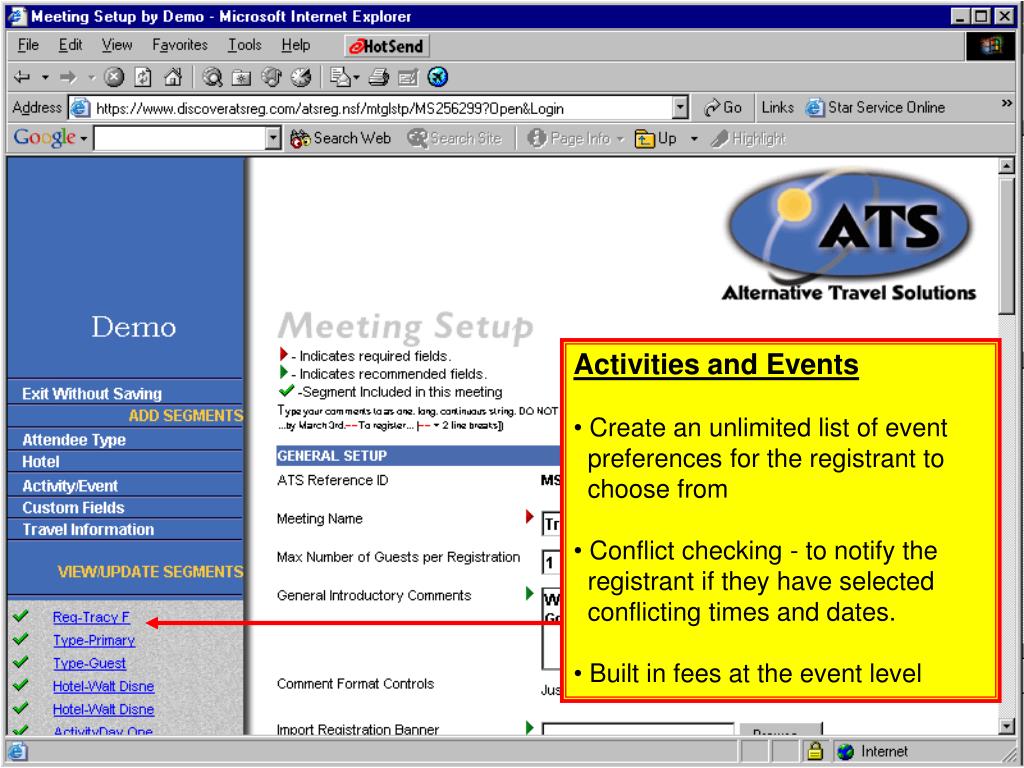Open the Mail toolbar icon
The image size is (1024, 768).
(340, 78)
